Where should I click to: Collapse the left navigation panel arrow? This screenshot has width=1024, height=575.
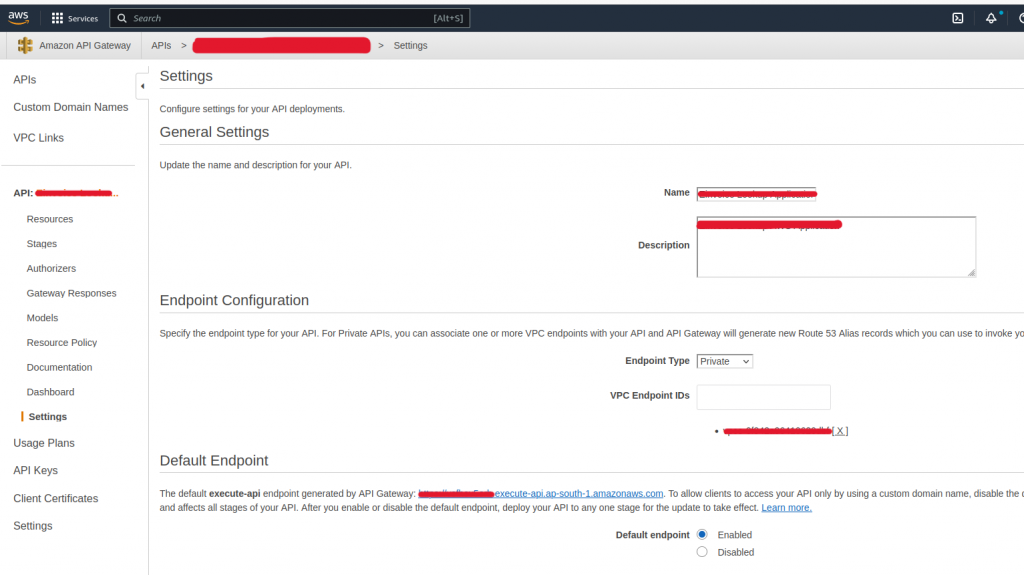point(142,86)
